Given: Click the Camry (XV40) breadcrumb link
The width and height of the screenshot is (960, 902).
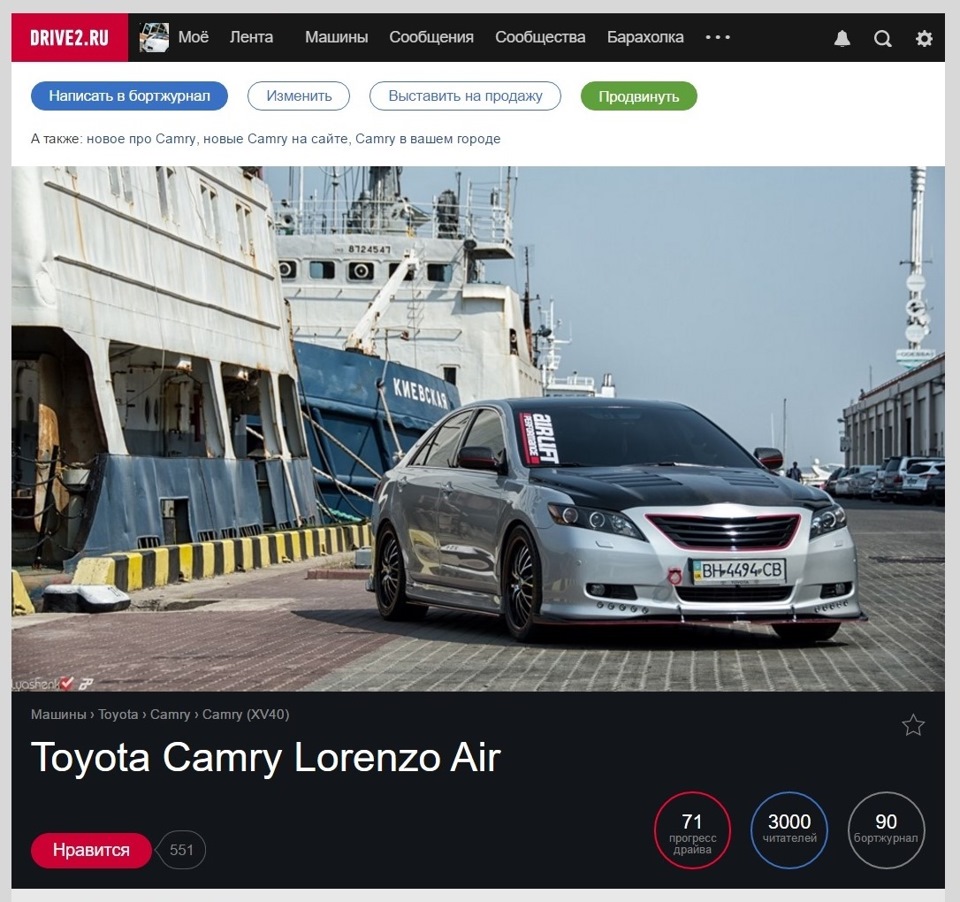Looking at the screenshot, I should (x=246, y=714).
